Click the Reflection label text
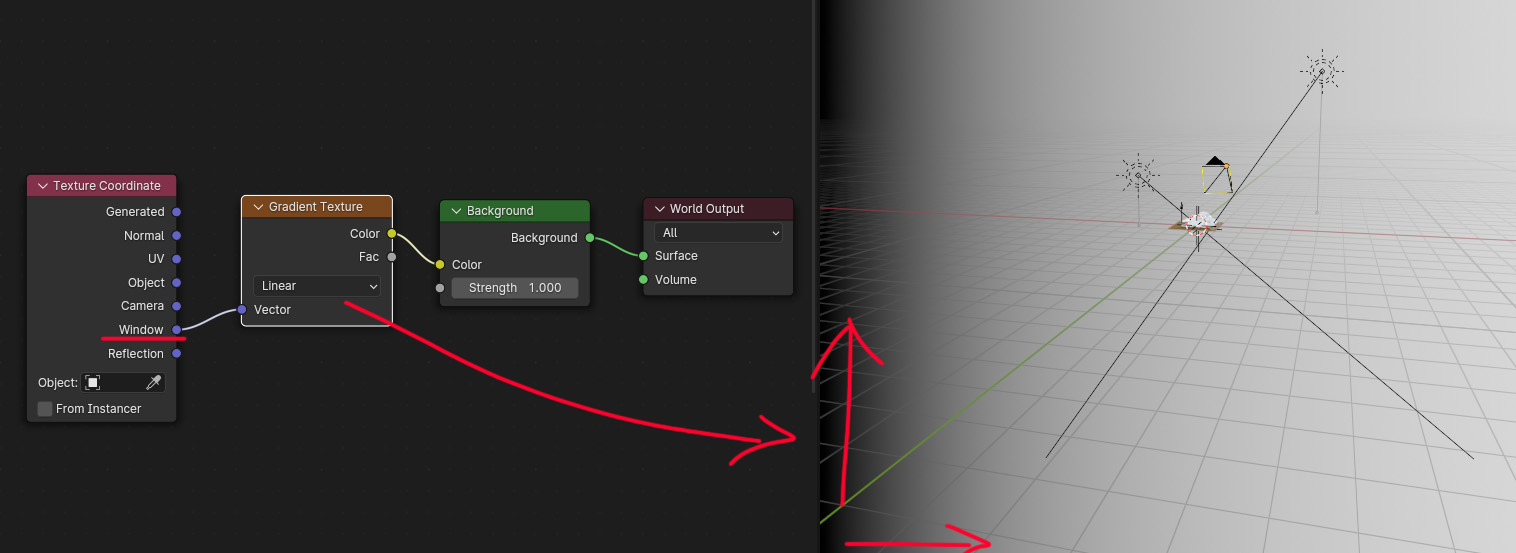The image size is (1516, 553). click(x=136, y=354)
